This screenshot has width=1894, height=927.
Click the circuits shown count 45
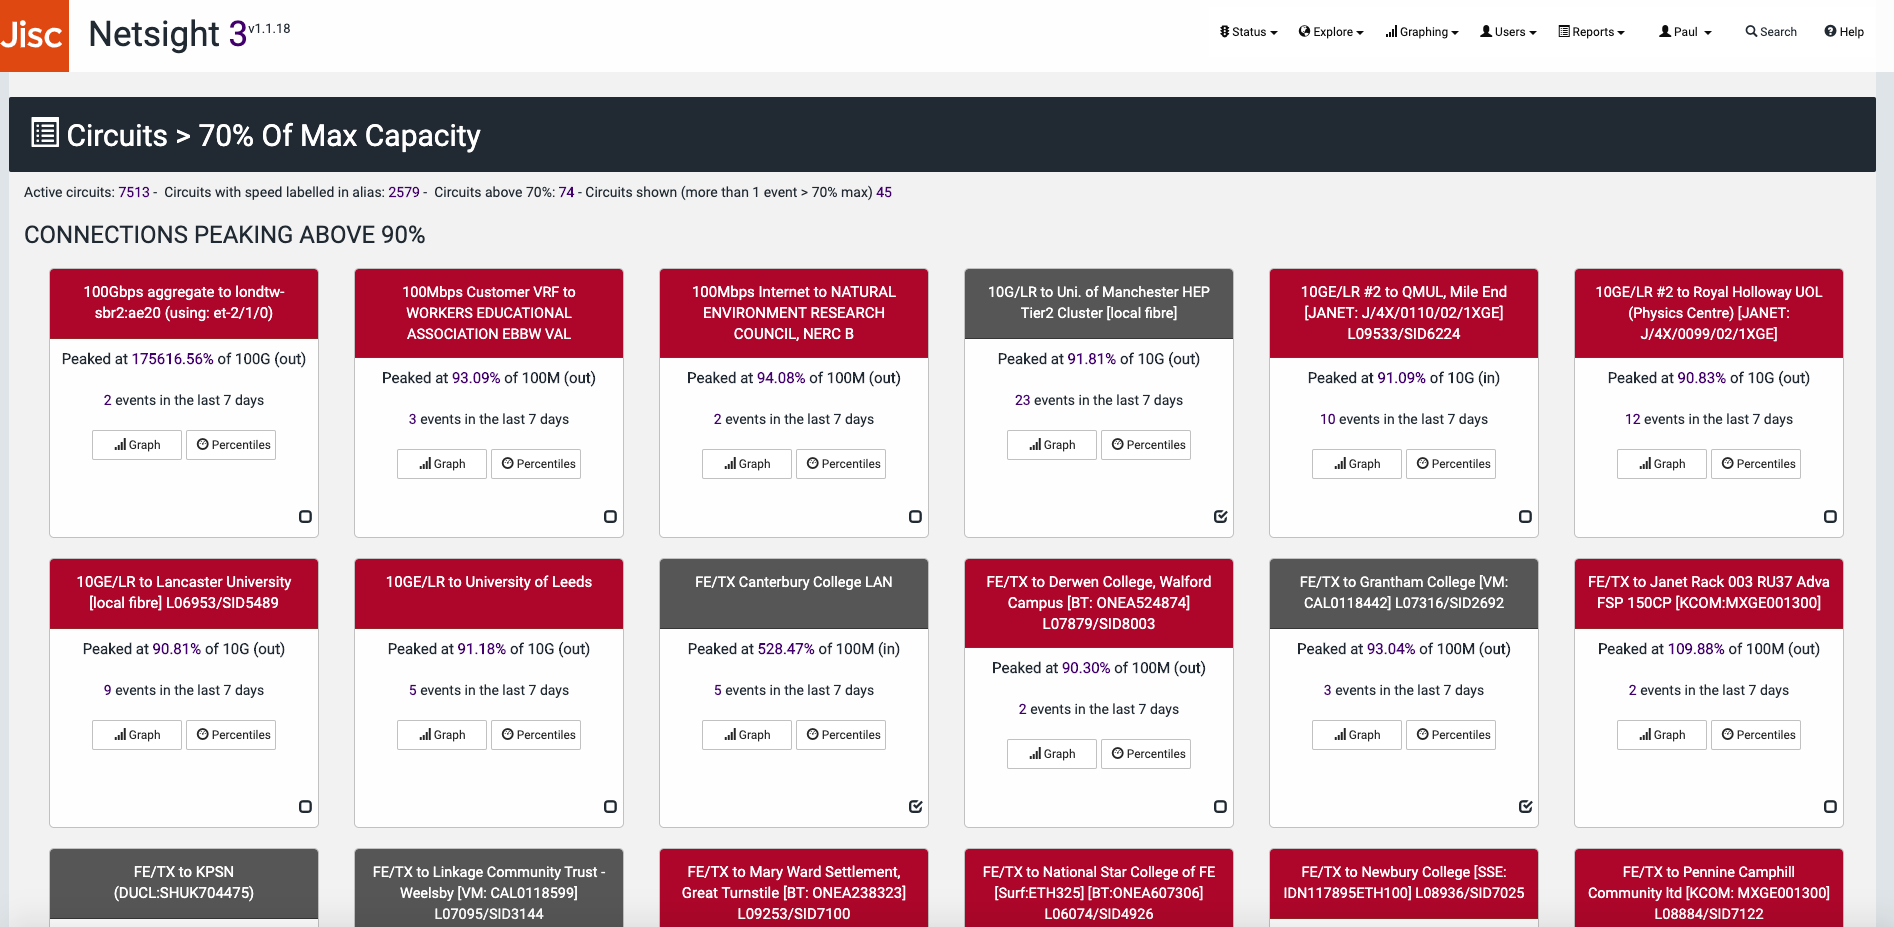884,192
